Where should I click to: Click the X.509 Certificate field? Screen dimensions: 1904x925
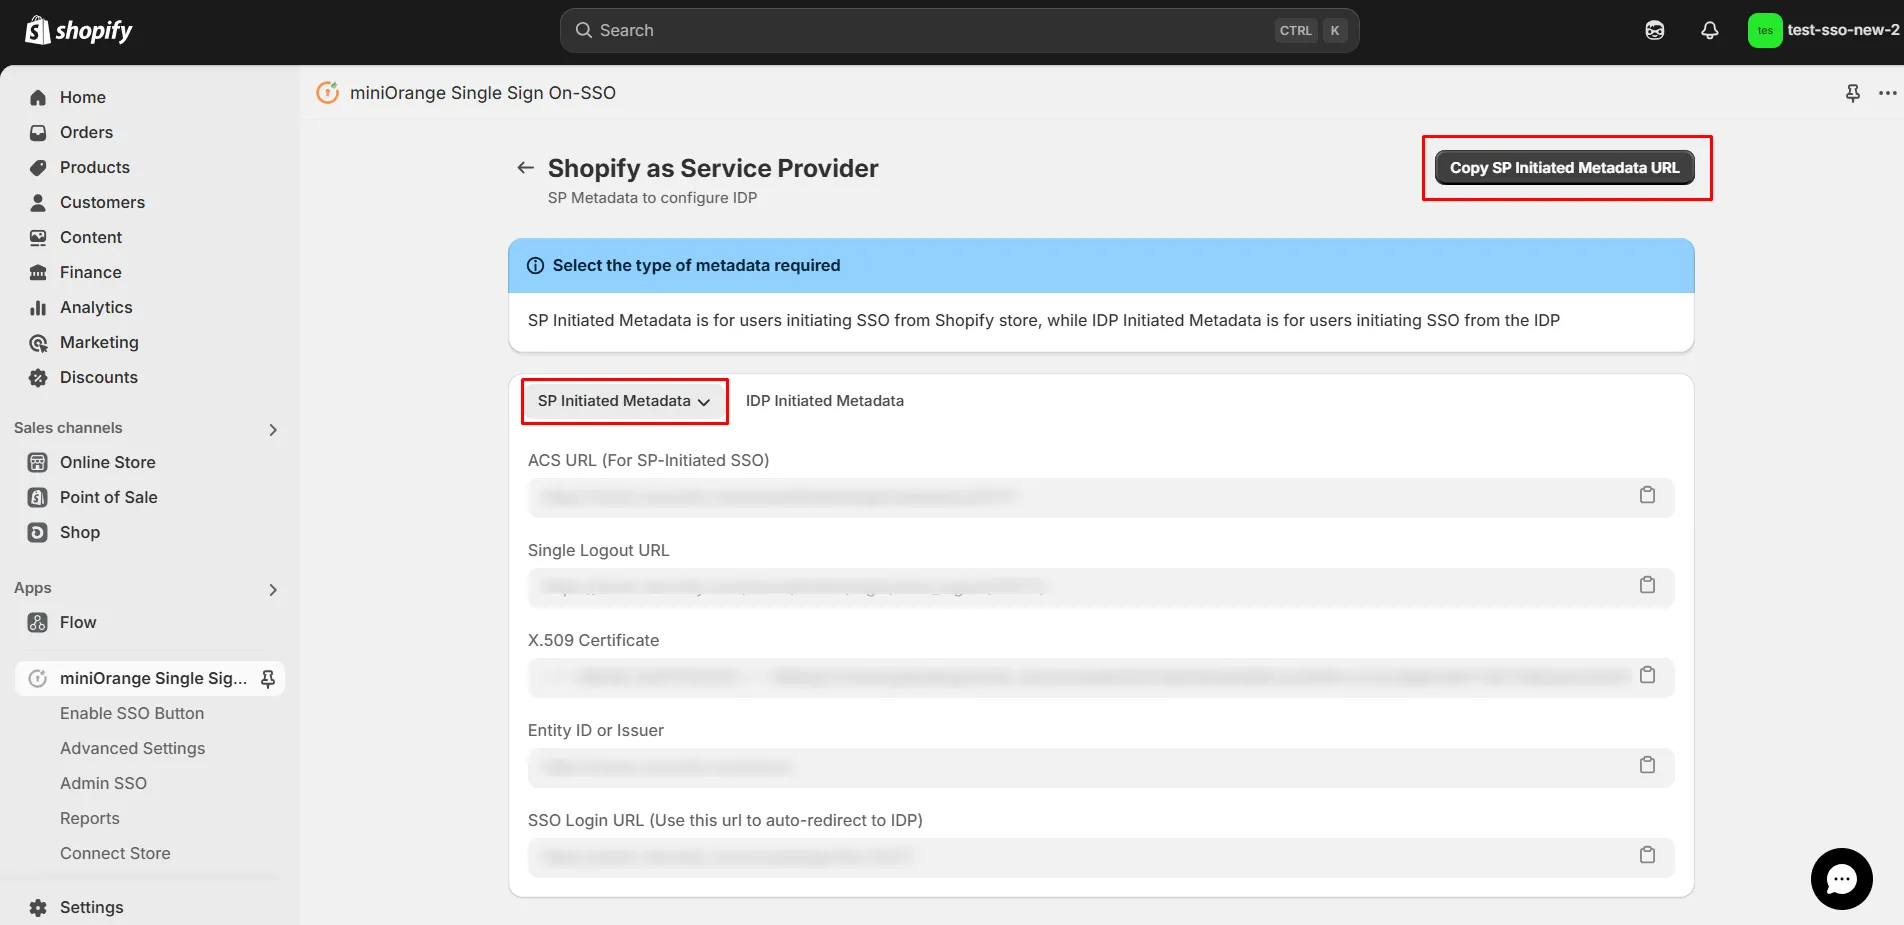tap(1100, 677)
